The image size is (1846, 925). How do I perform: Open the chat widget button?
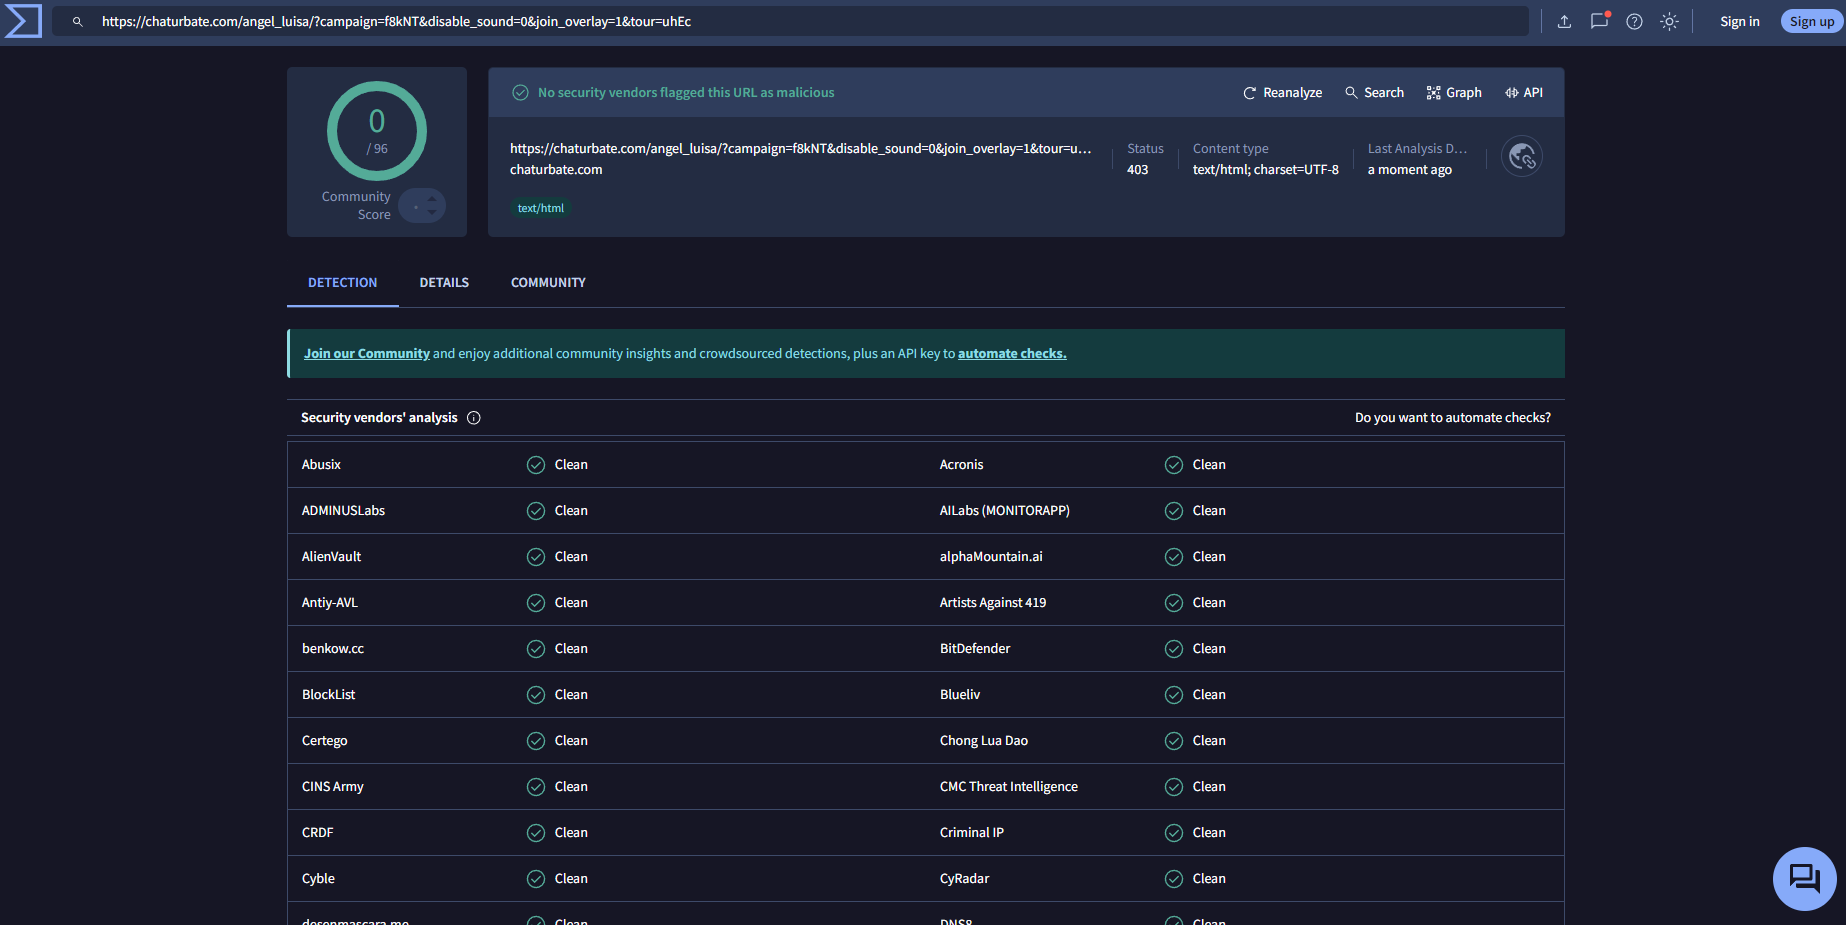click(1805, 879)
